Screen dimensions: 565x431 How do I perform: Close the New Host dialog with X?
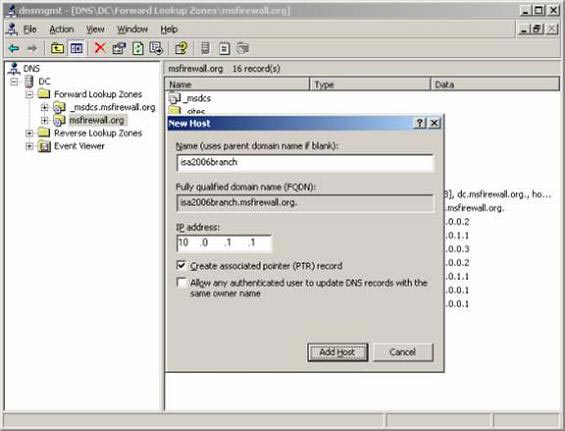(x=434, y=123)
